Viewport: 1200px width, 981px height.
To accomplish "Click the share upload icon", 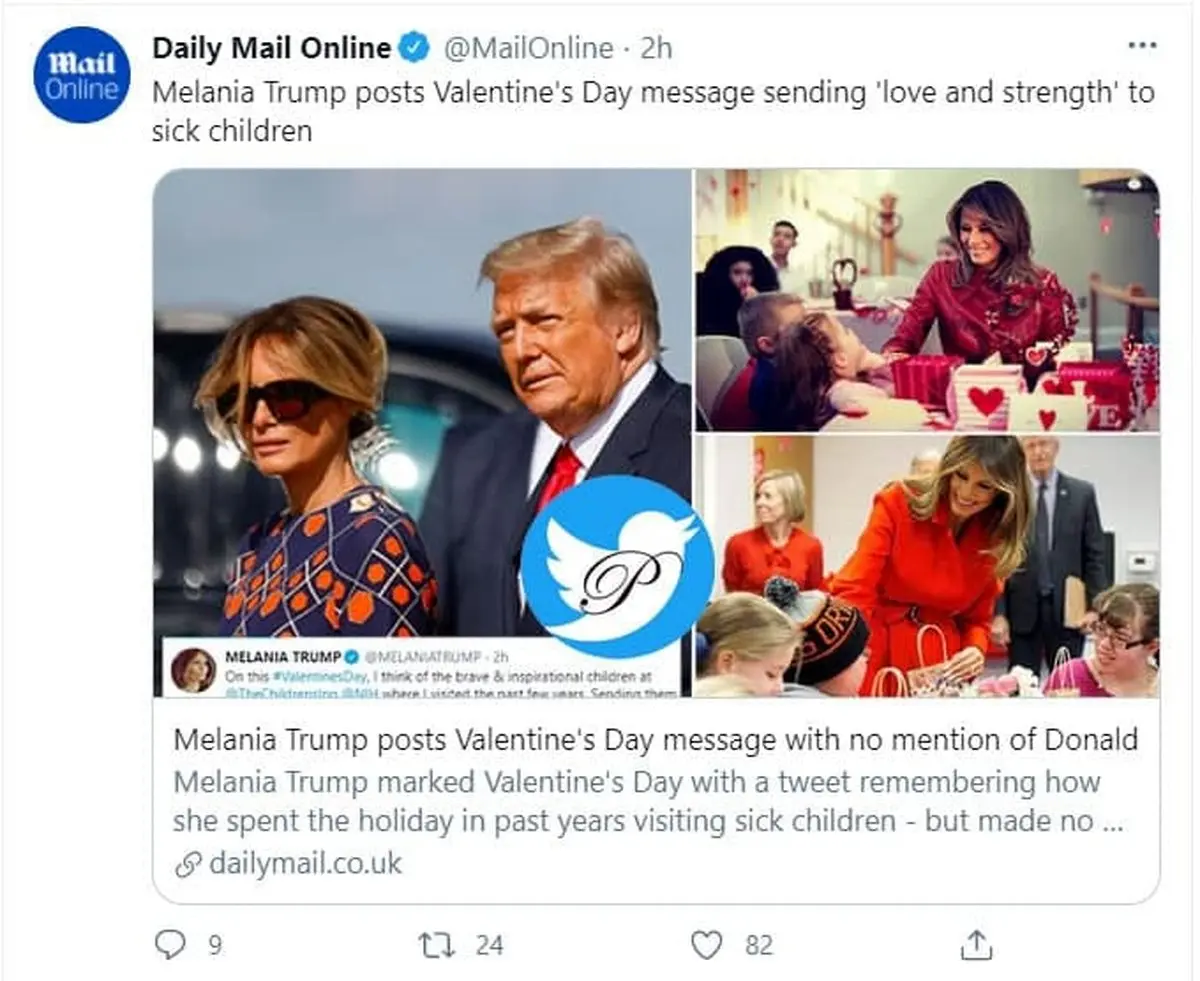I will pos(977,944).
